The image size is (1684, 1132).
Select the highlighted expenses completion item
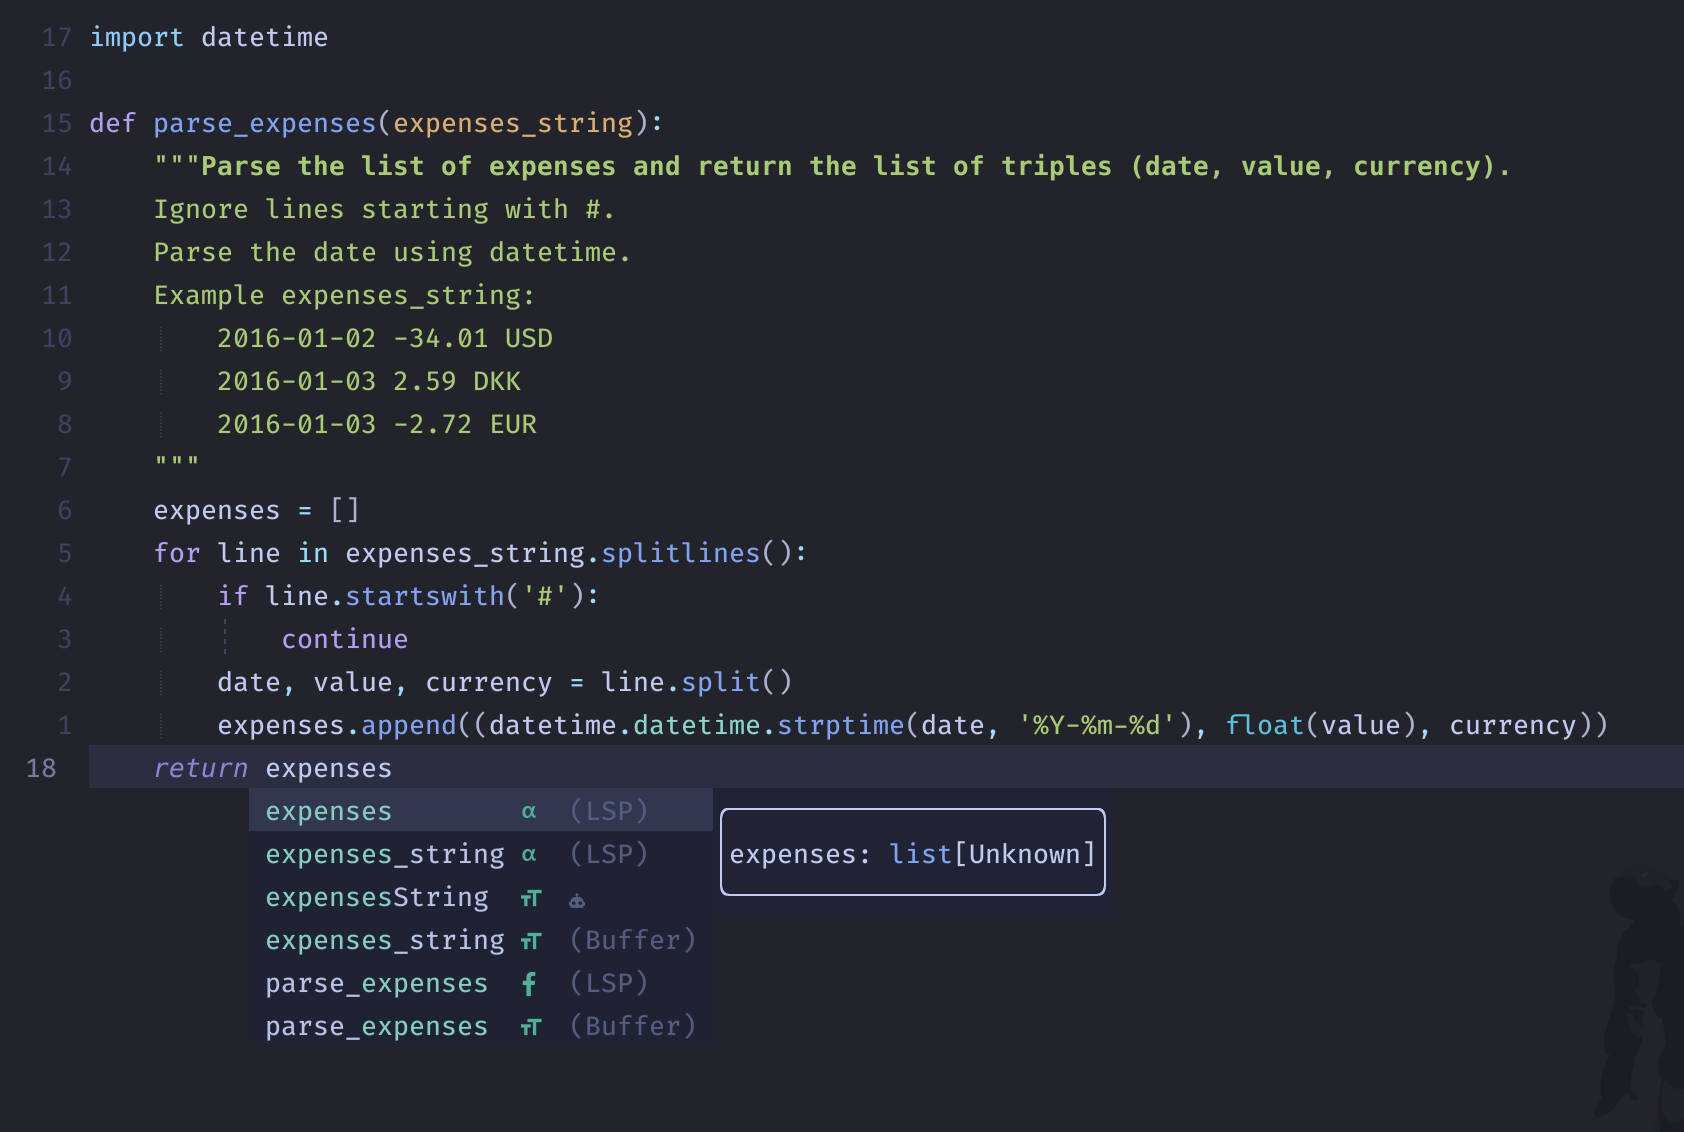[328, 811]
